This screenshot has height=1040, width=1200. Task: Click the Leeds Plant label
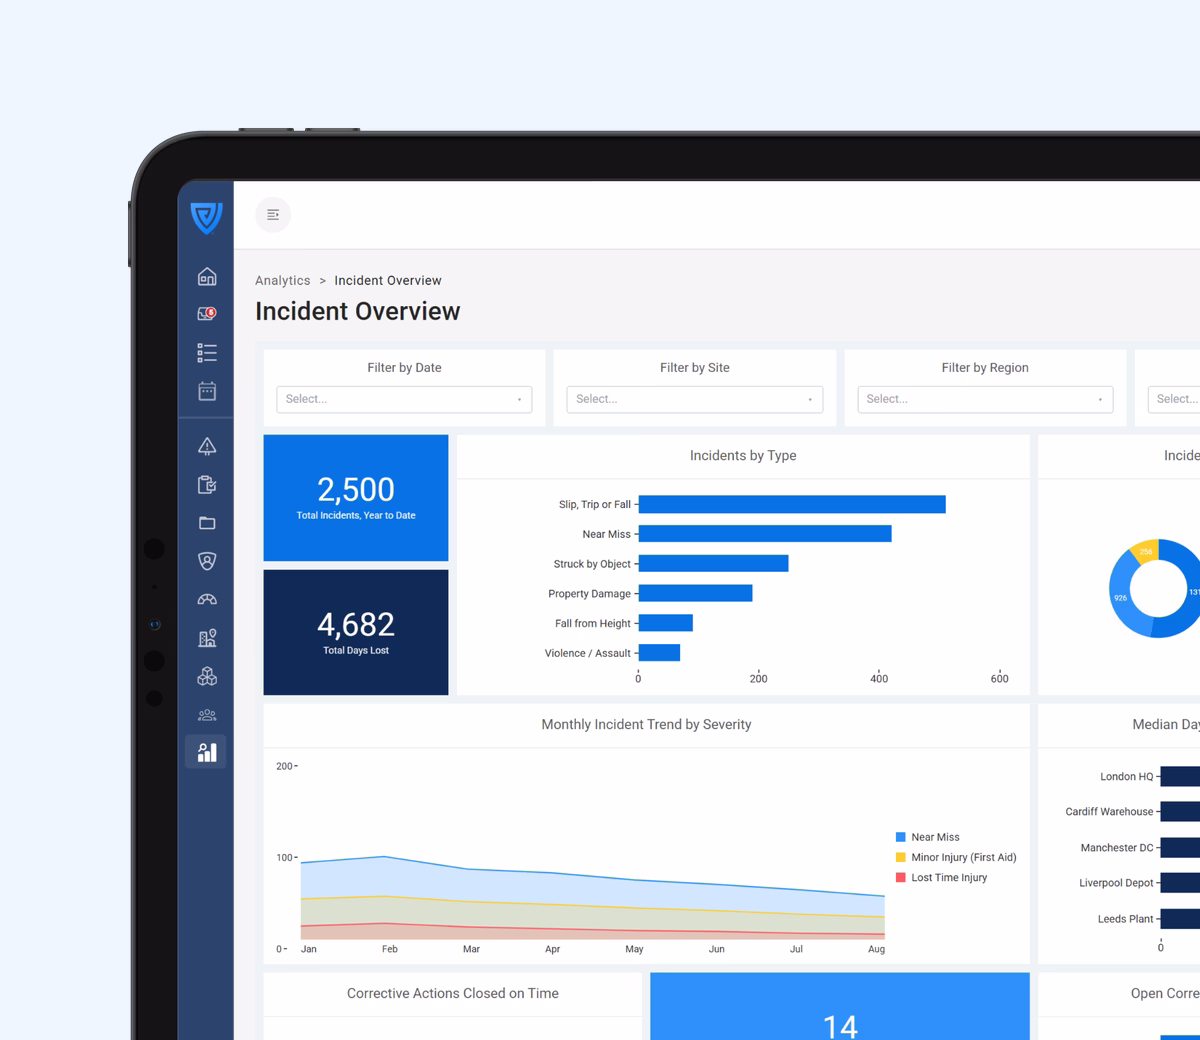(1126, 919)
